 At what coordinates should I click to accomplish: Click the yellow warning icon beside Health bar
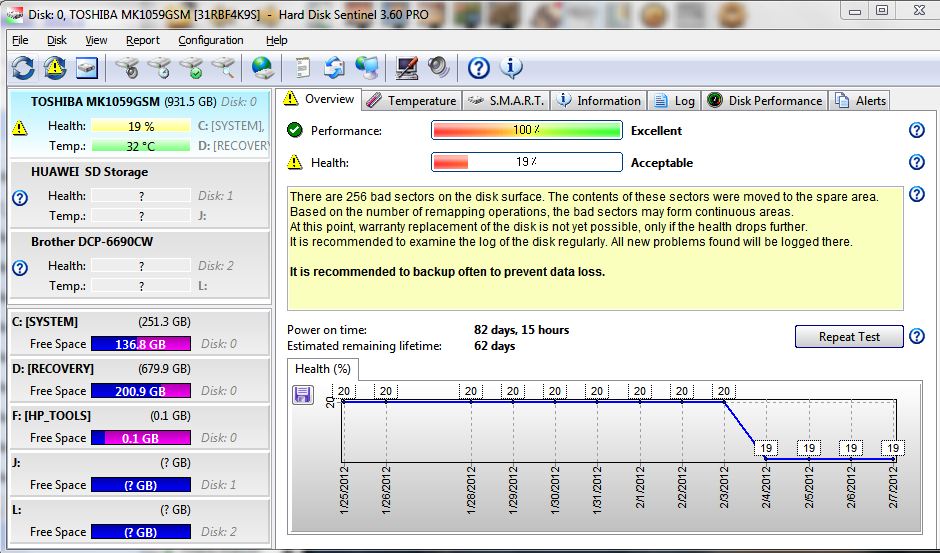(x=294, y=162)
